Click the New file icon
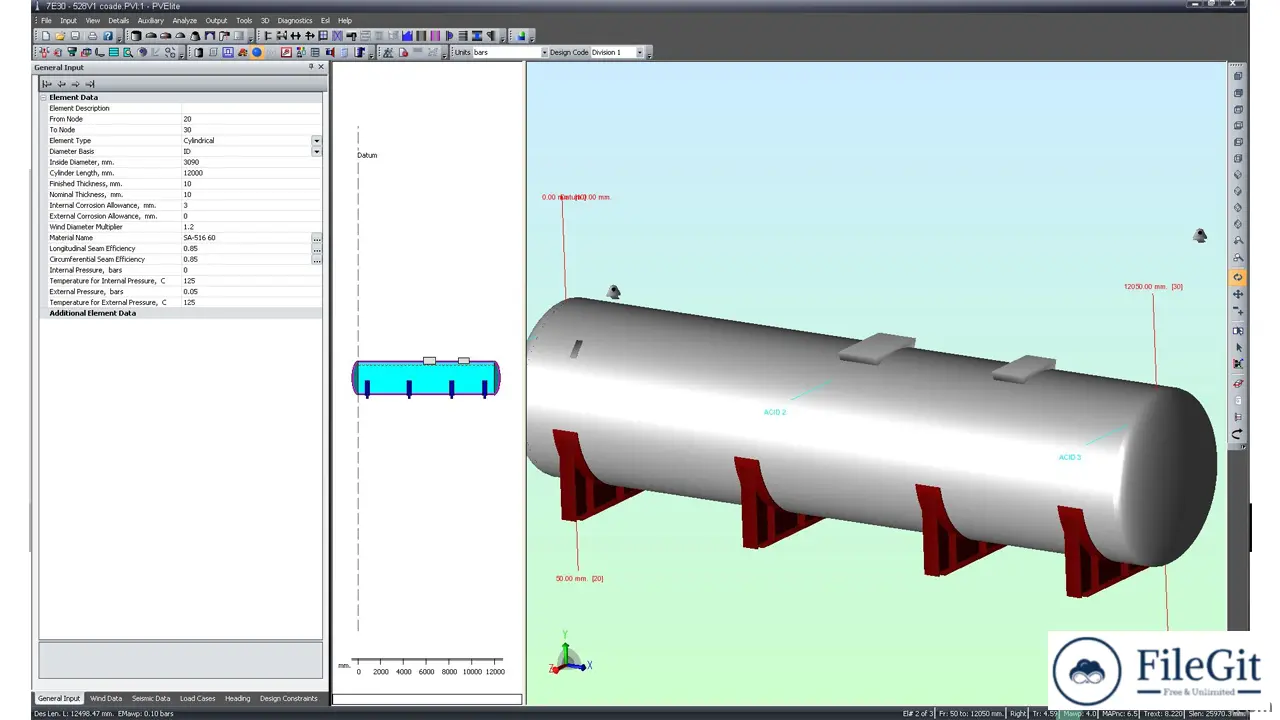Image resolution: width=1280 pixels, height=720 pixels. tap(46, 36)
